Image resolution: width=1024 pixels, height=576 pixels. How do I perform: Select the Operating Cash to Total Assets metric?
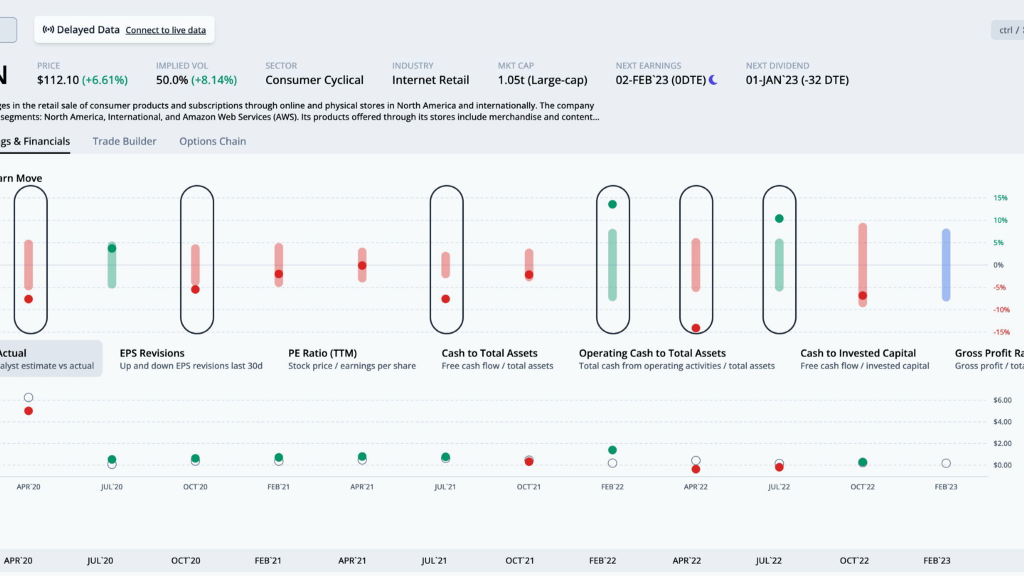tap(676, 359)
